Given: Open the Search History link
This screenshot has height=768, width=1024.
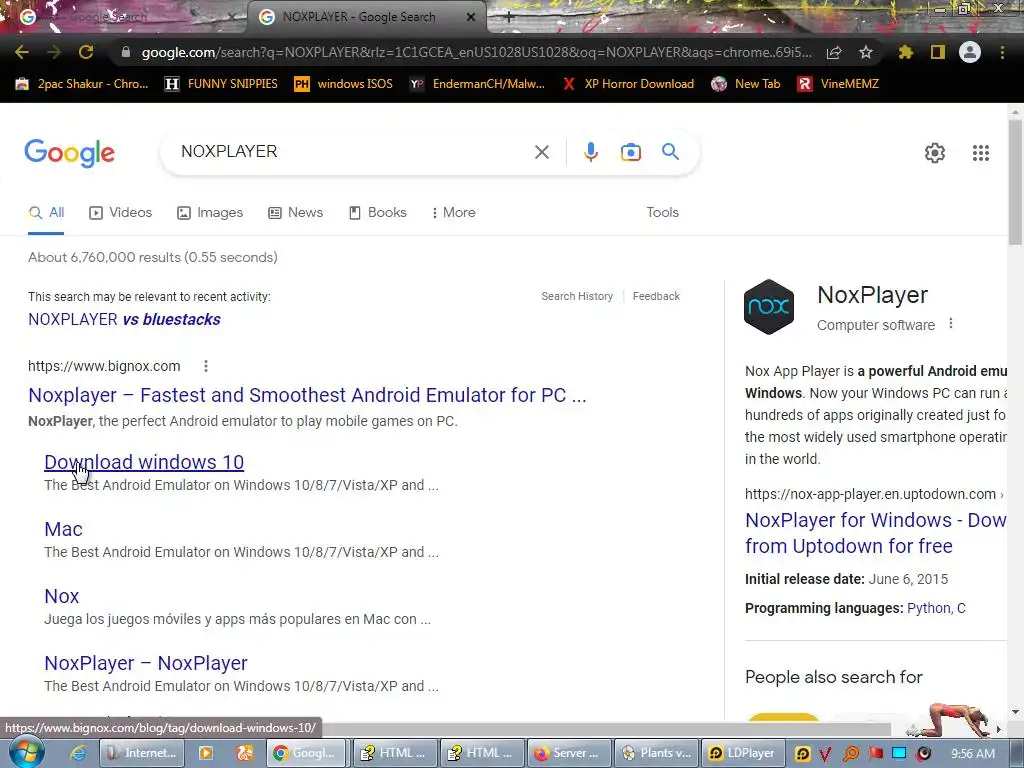Looking at the screenshot, I should point(577,296).
